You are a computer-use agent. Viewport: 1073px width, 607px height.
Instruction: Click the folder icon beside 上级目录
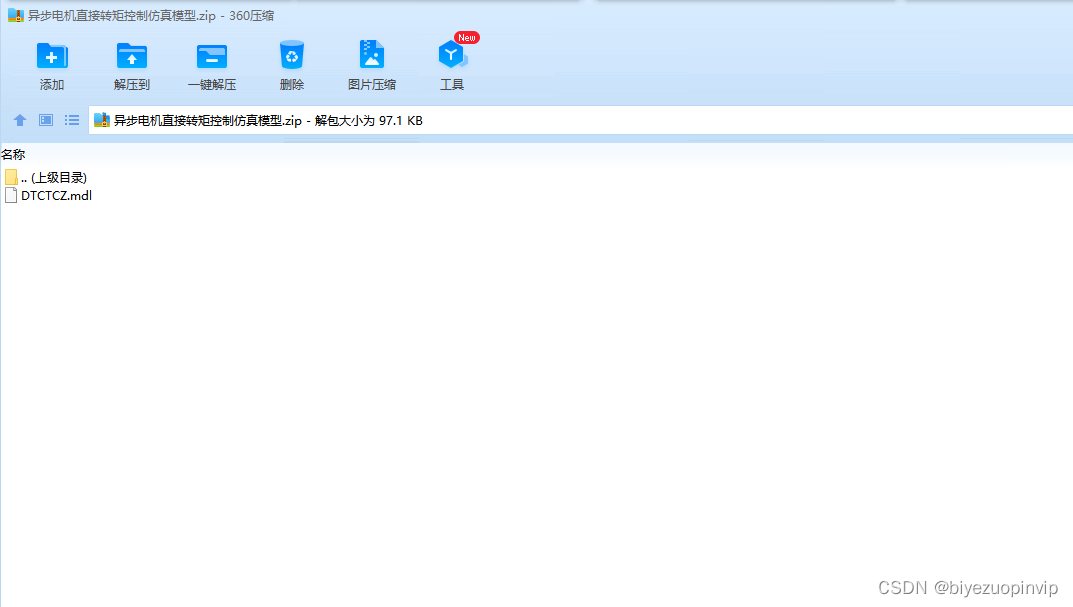pos(10,177)
